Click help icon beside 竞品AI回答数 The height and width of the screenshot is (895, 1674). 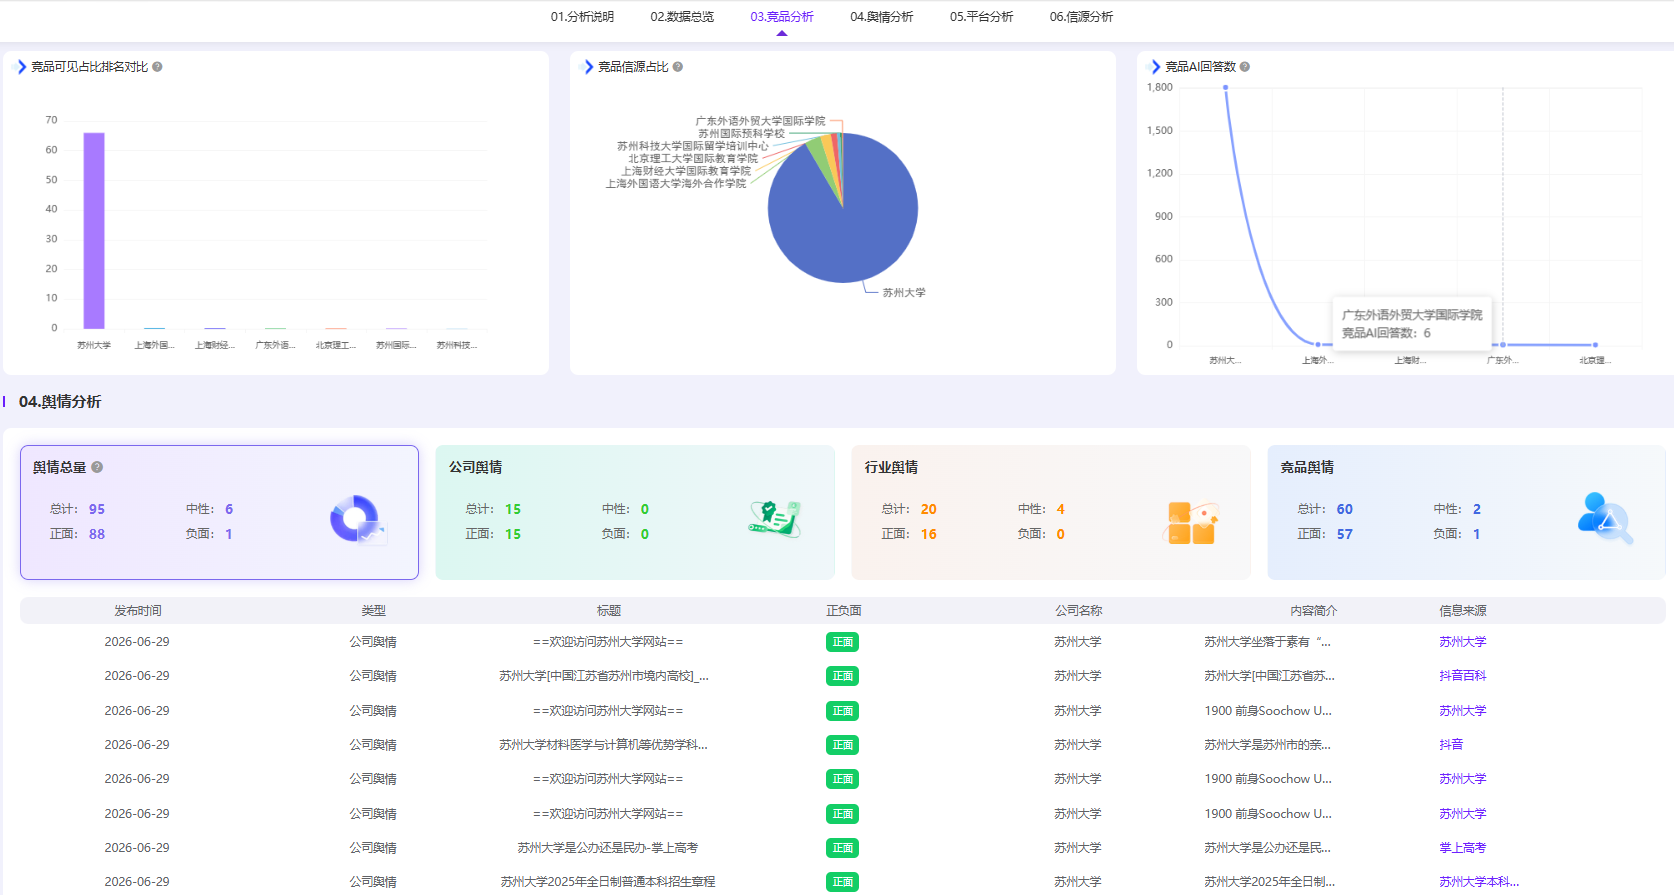1245,67
